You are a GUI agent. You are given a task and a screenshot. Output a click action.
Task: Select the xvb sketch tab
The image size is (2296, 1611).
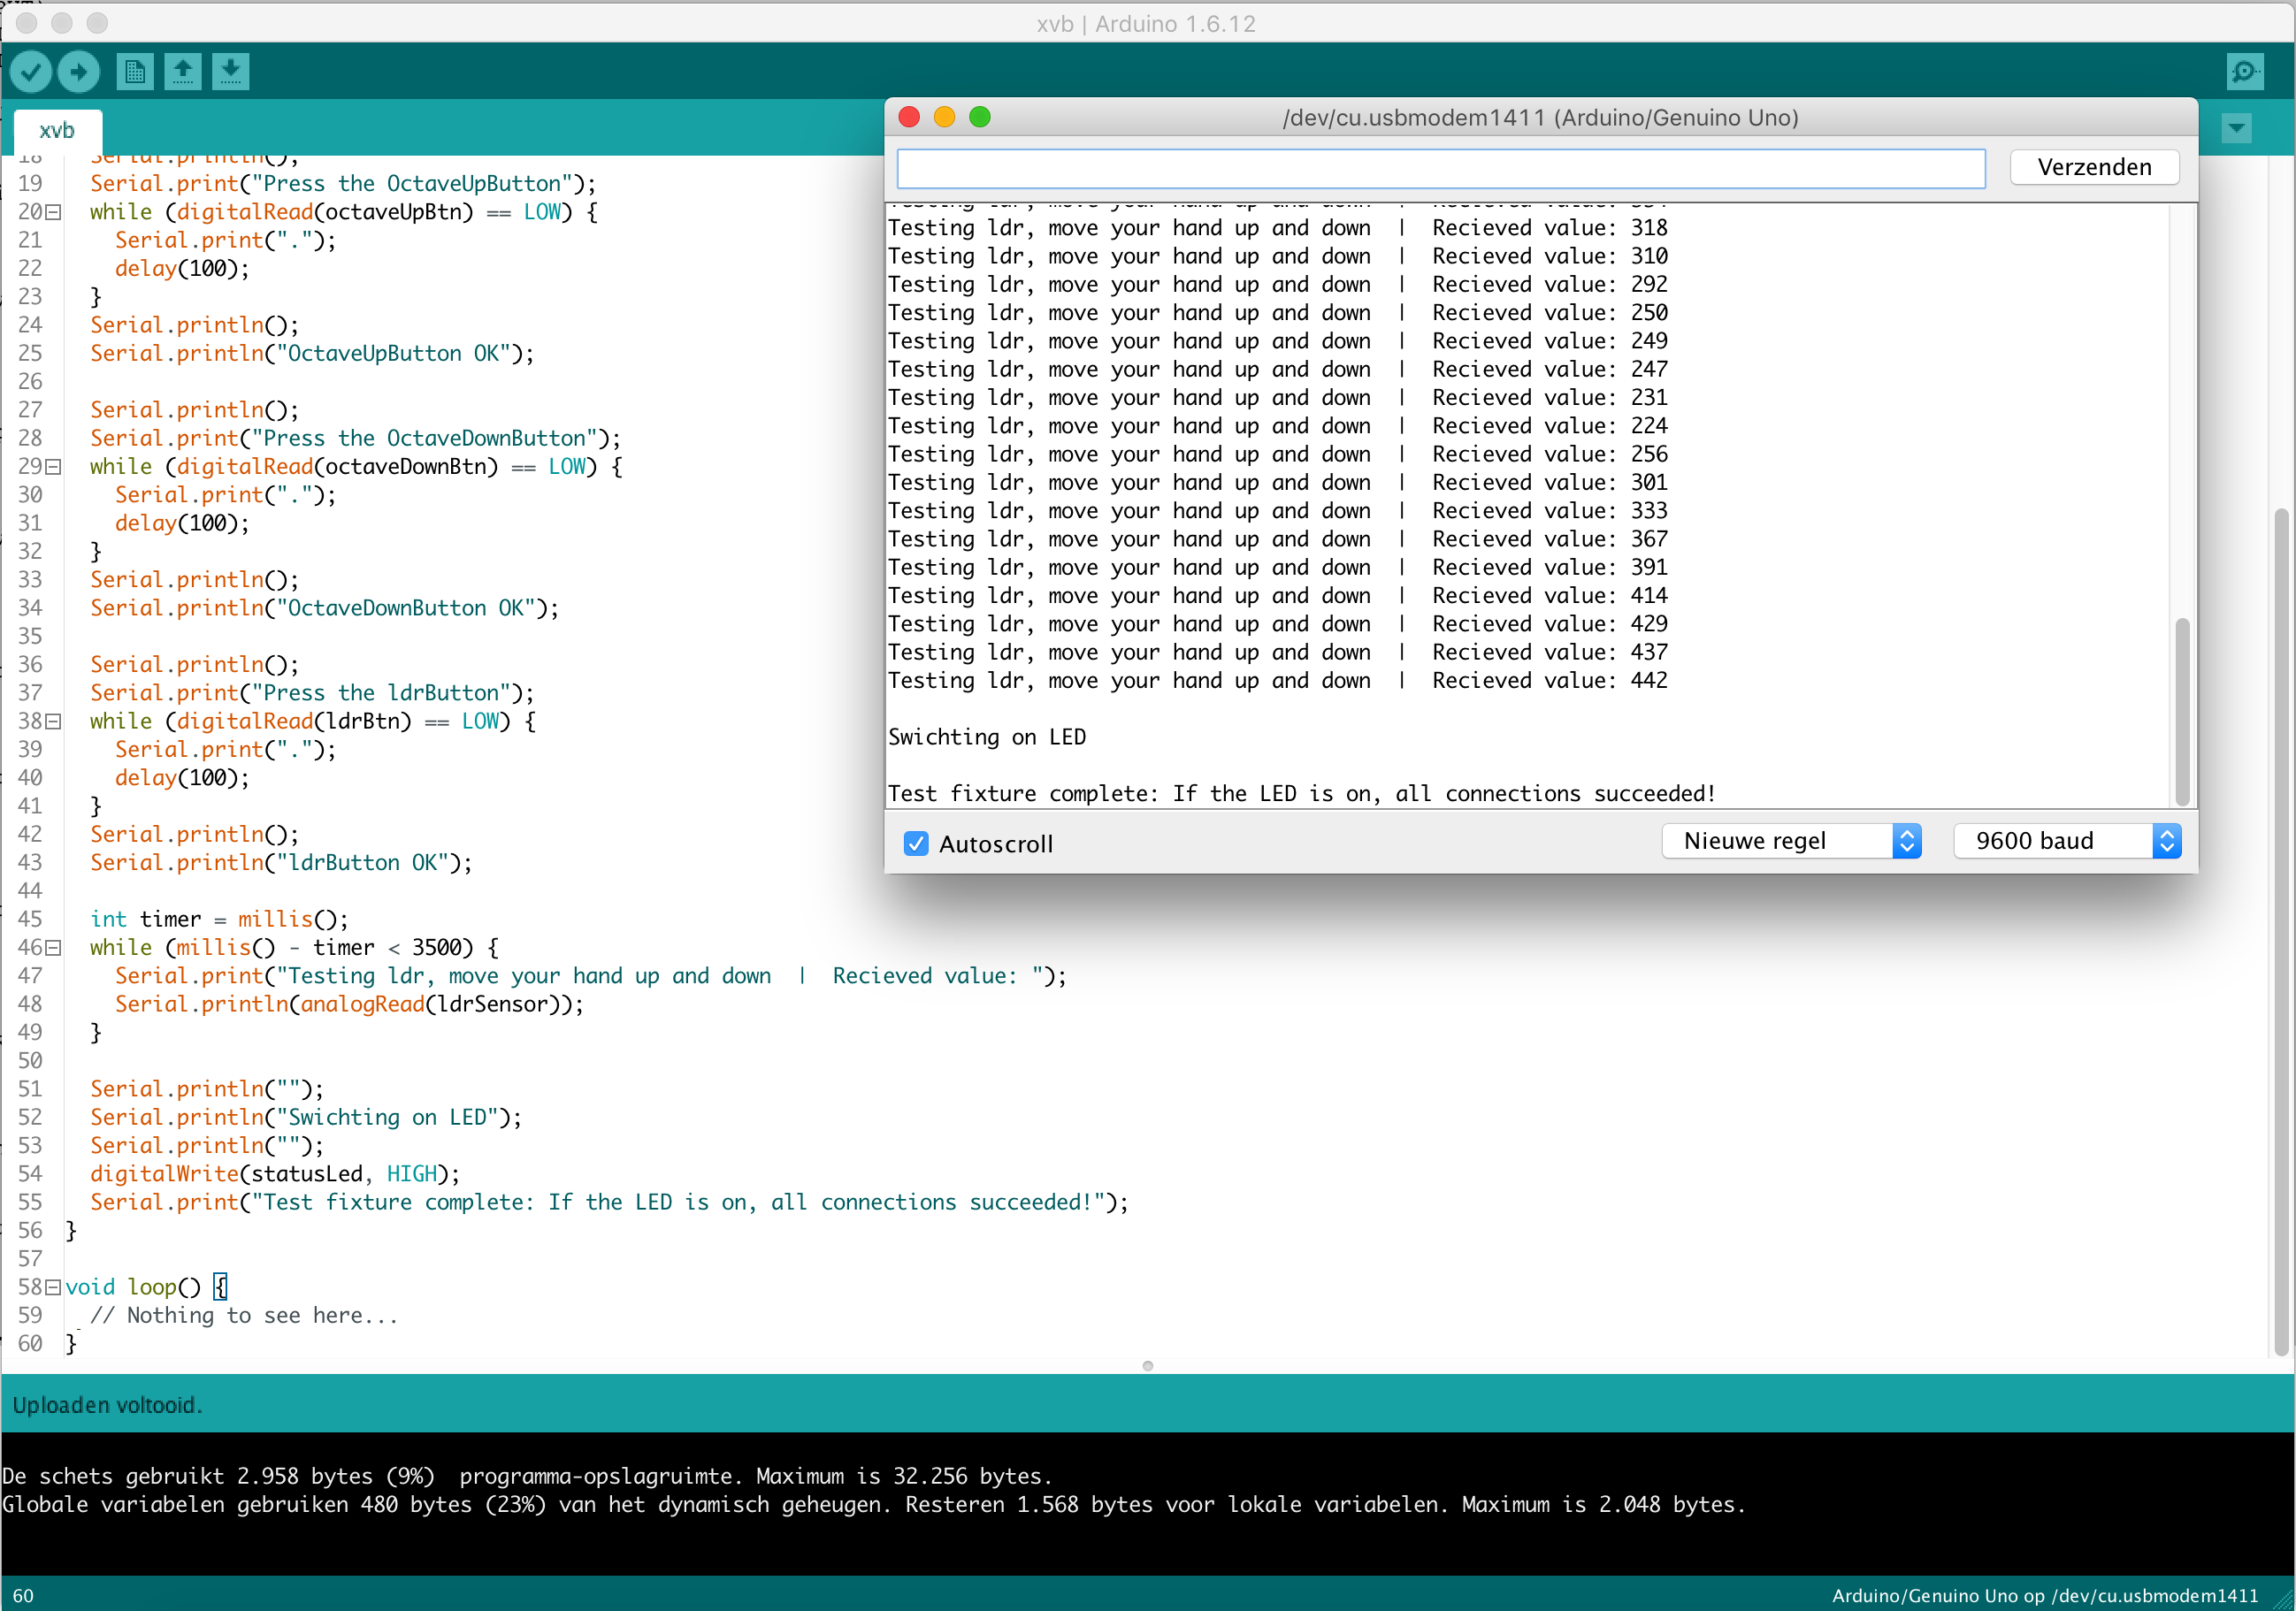[57, 130]
